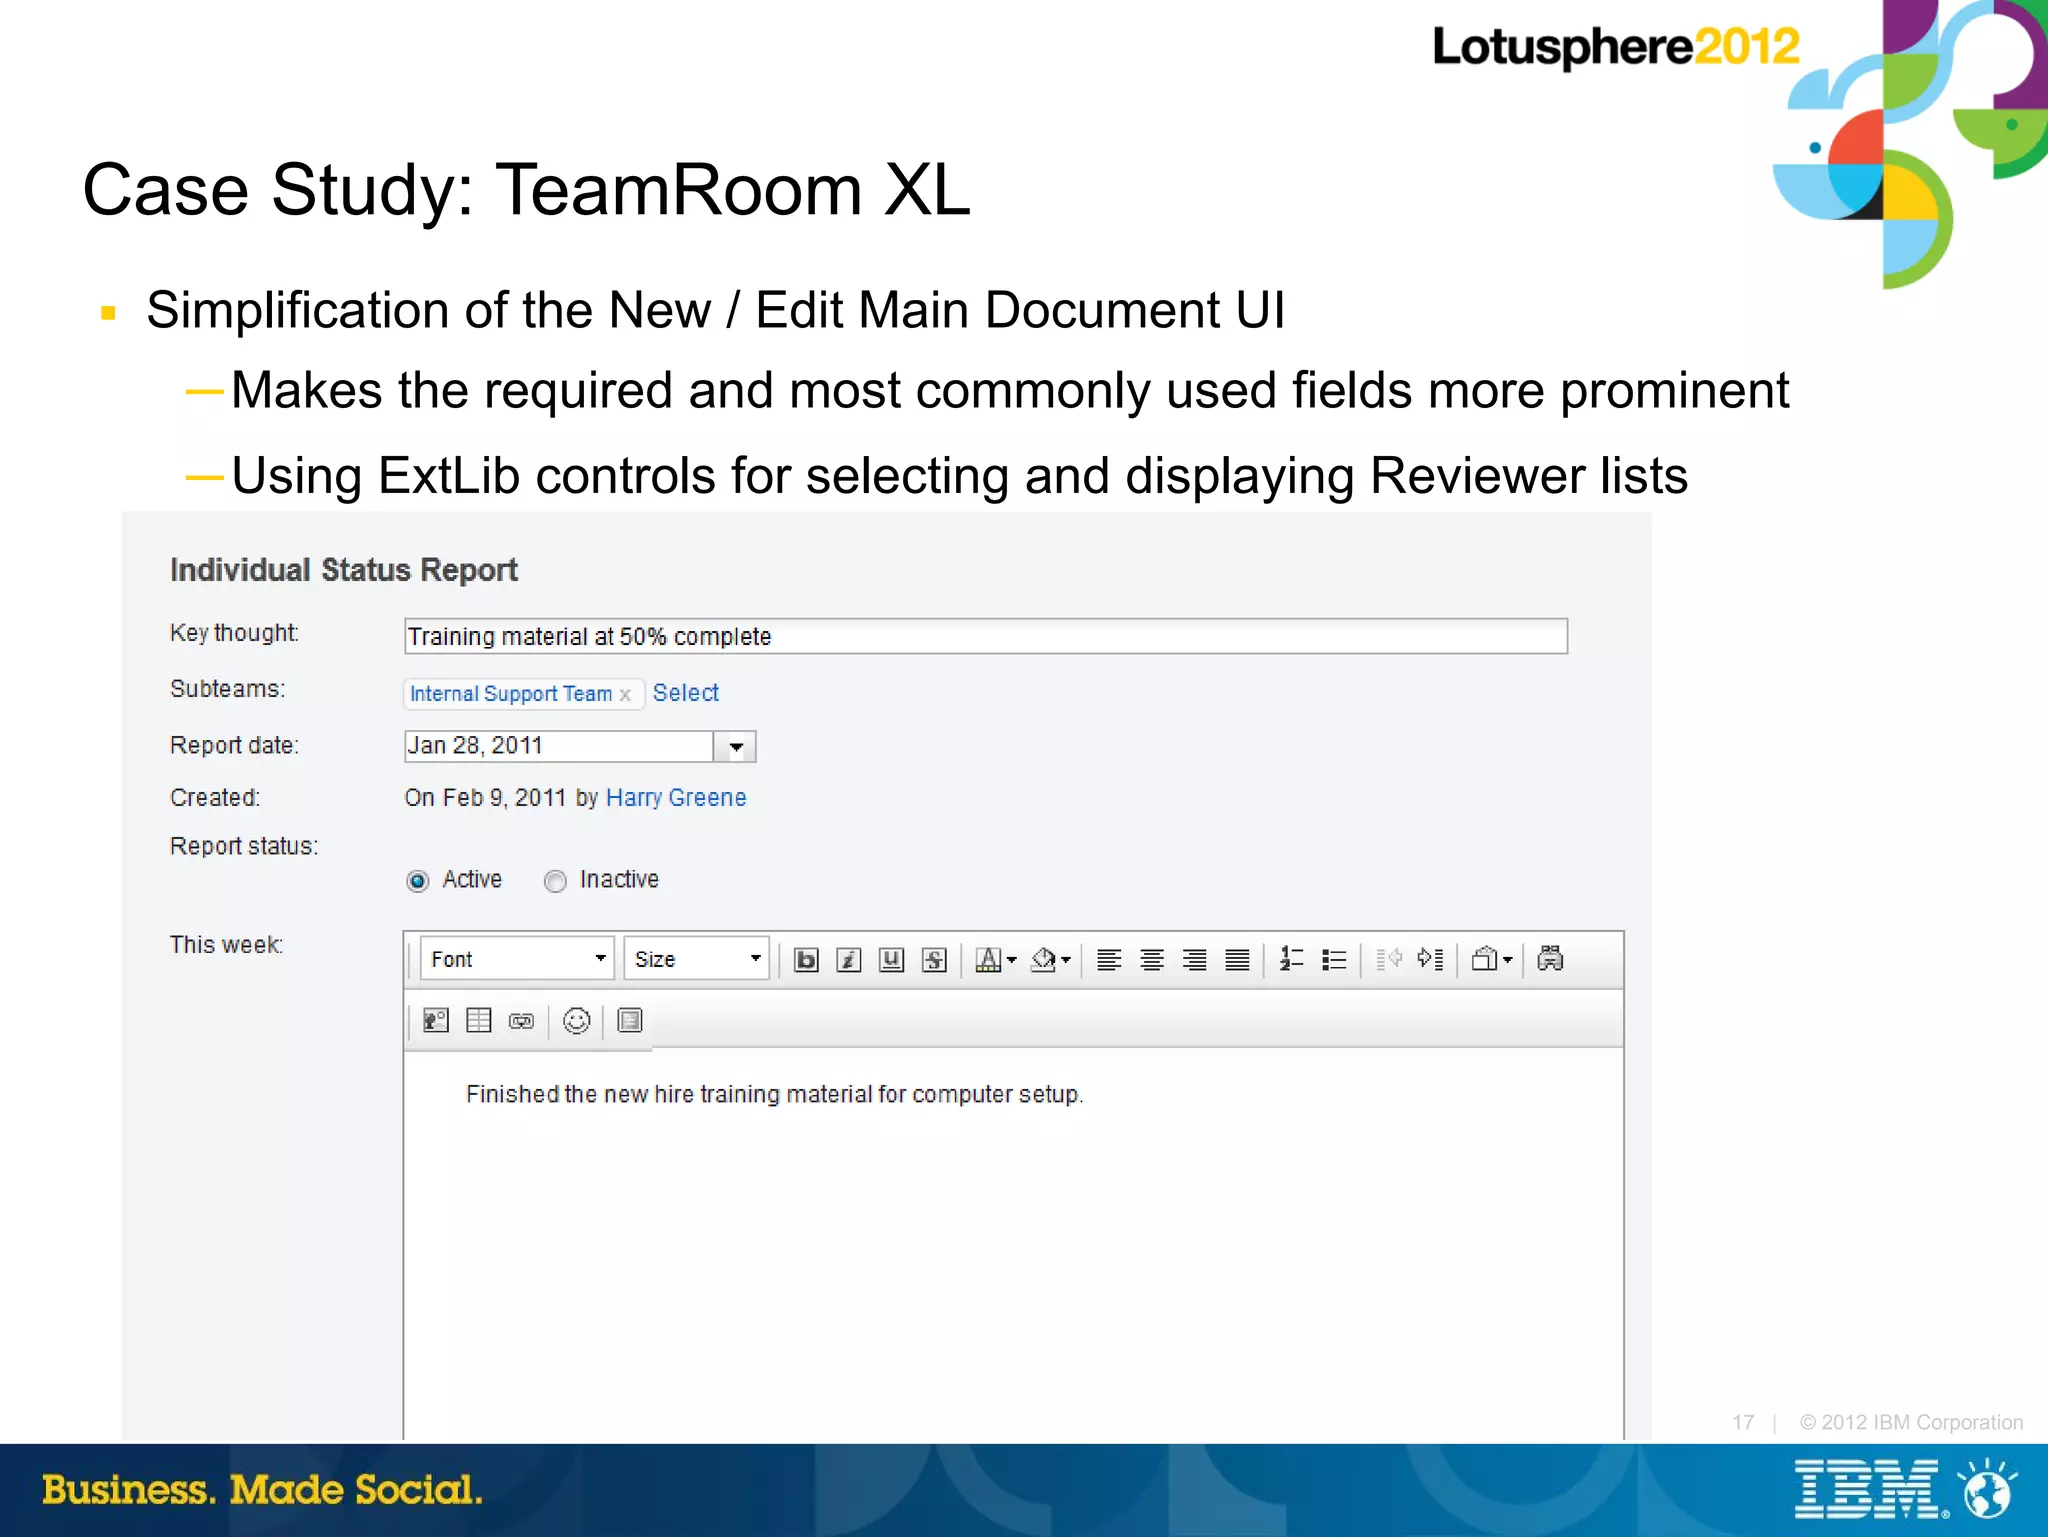Click the 'Report status:' label
Viewport: 2048px width, 1537px height.
pos(244,847)
